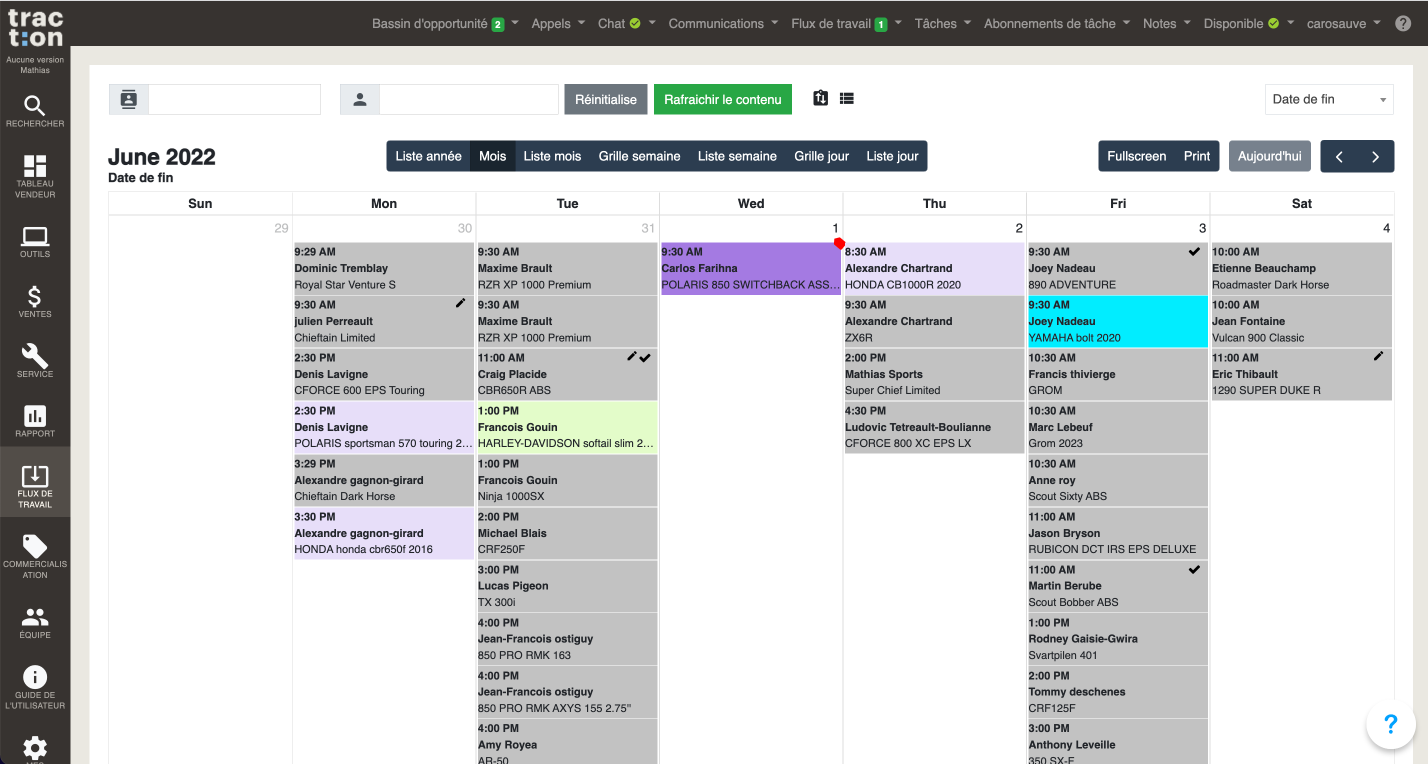1428x764 pixels.
Task: Open the carosauve user menu
Action: (1344, 23)
